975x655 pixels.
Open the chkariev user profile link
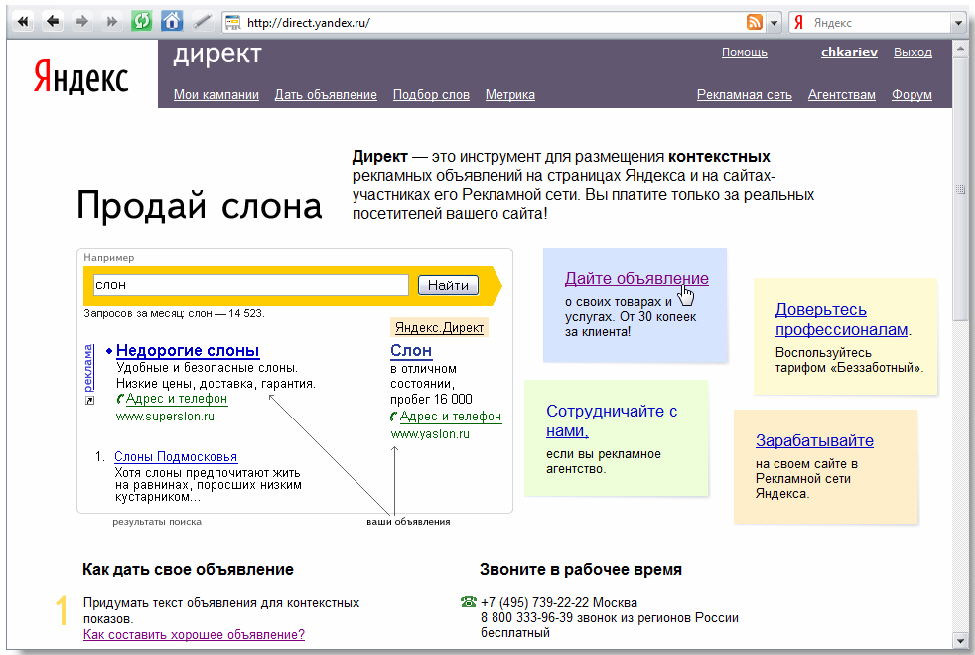pyautogui.click(x=849, y=52)
